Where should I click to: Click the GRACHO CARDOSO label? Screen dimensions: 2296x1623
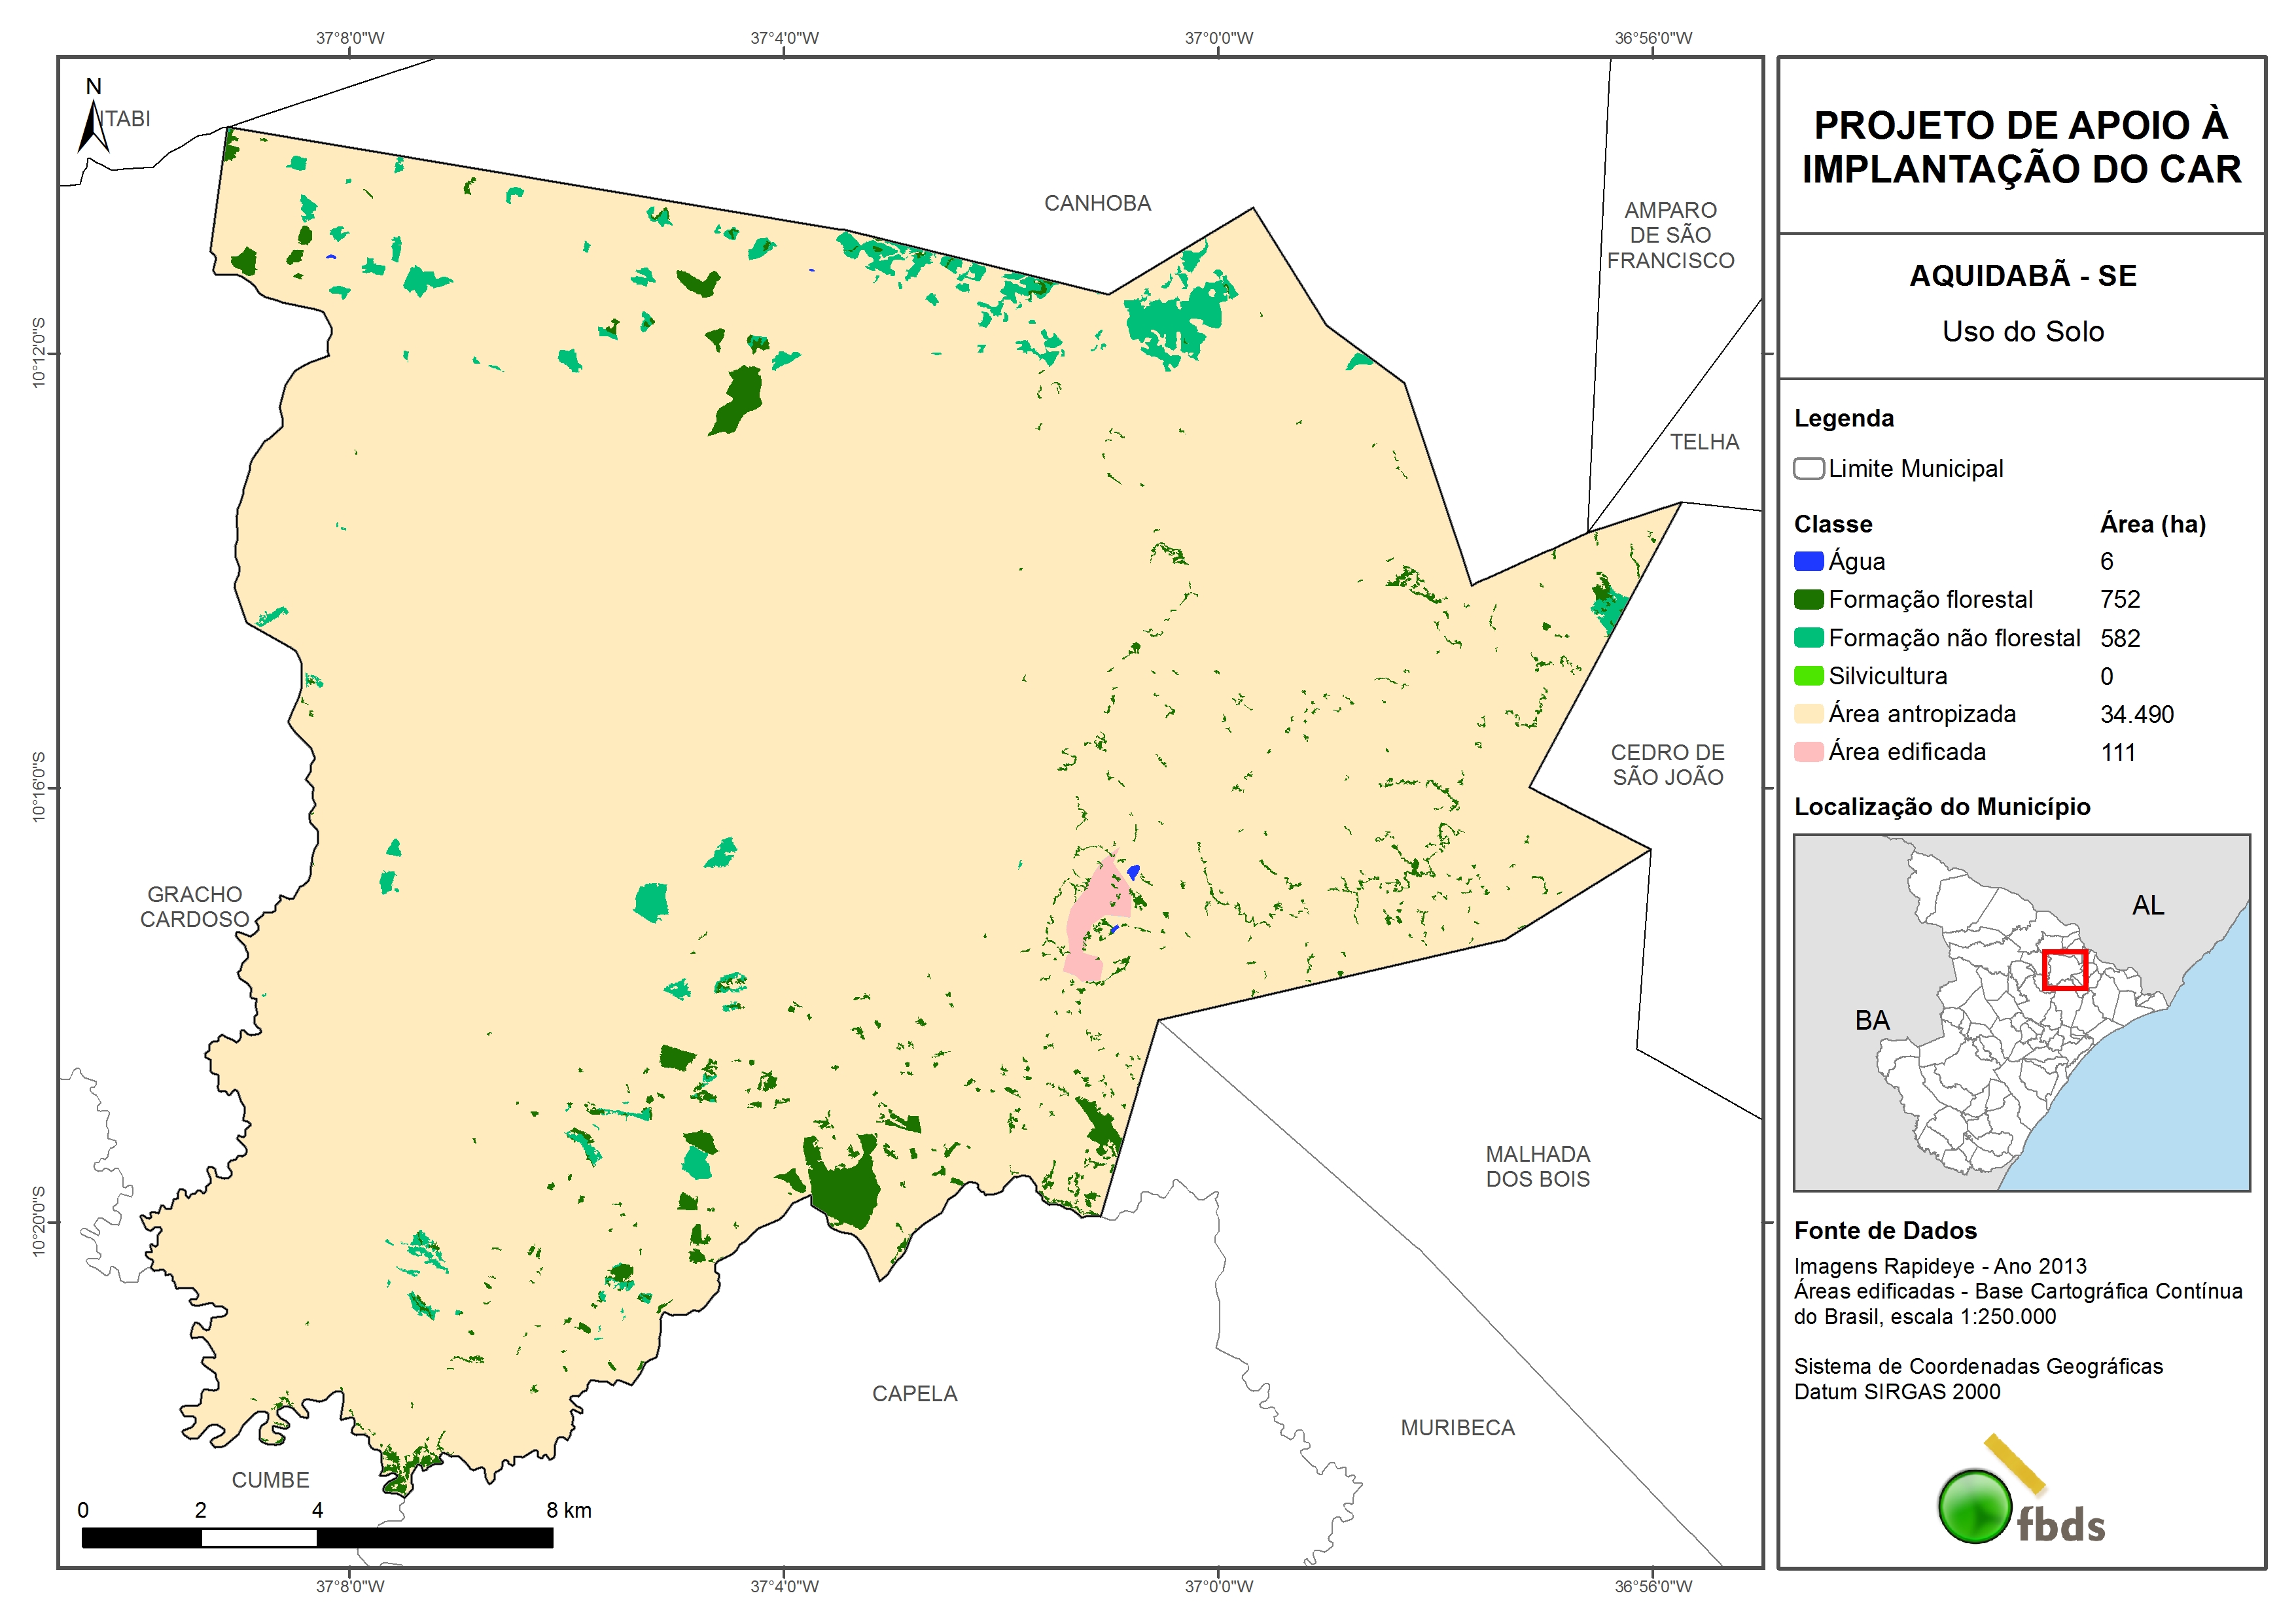(194, 906)
